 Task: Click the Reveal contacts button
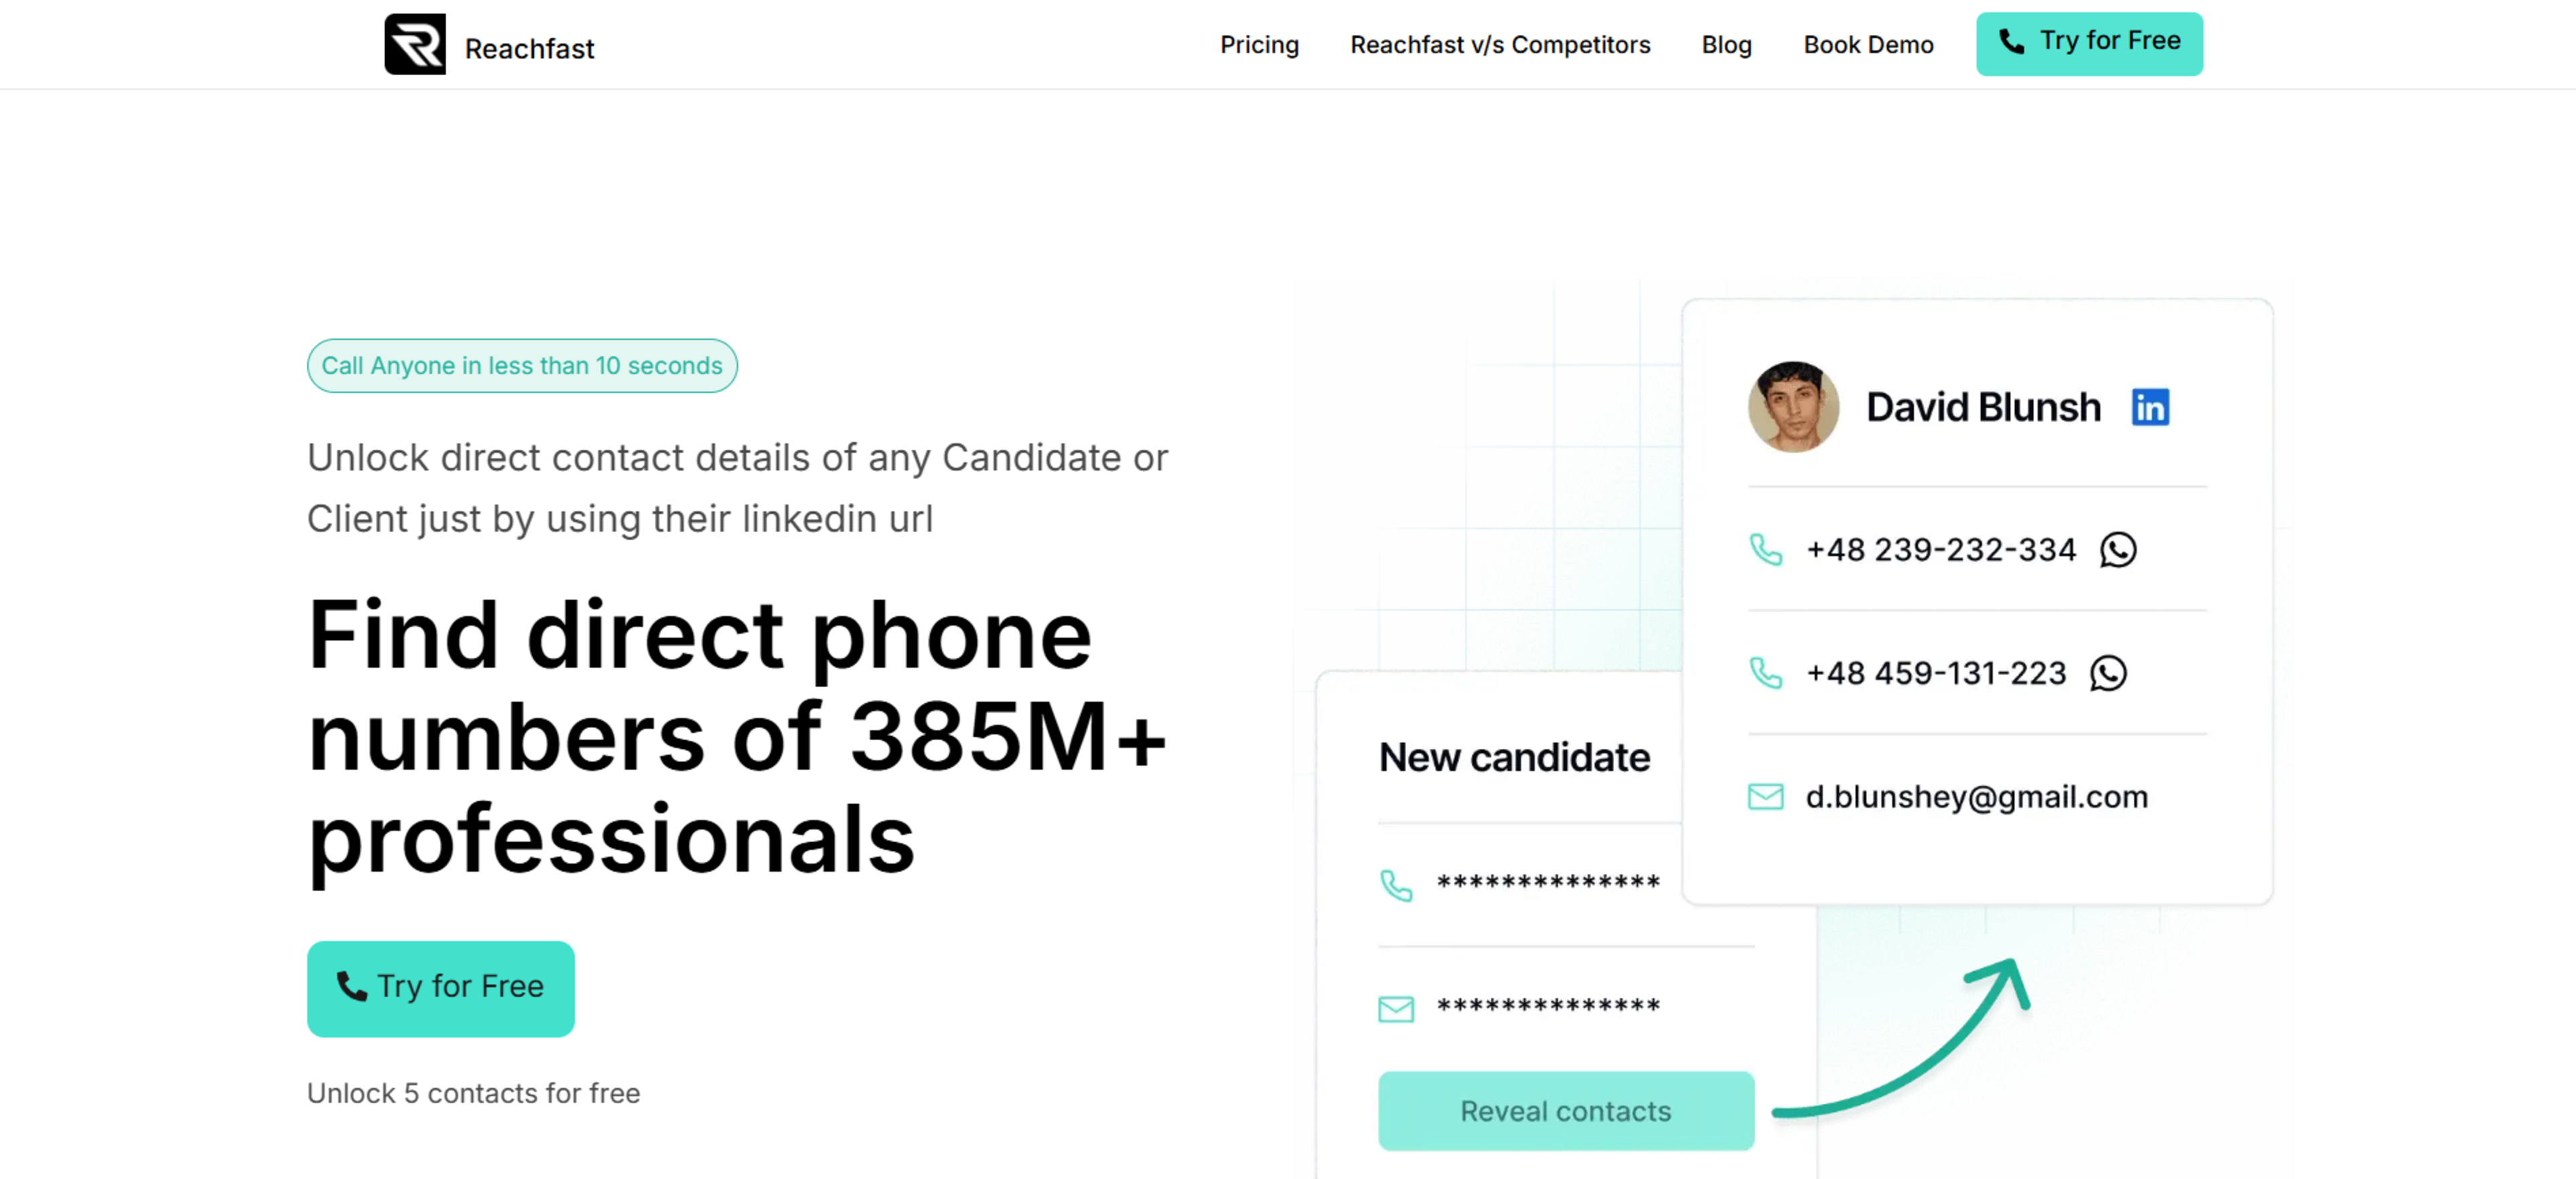[1565, 1110]
